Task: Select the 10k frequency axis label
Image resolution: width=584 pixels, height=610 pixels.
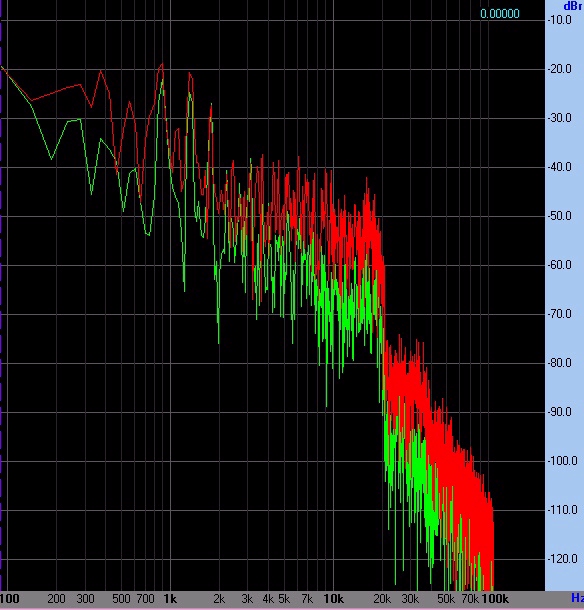Action: (x=333, y=599)
